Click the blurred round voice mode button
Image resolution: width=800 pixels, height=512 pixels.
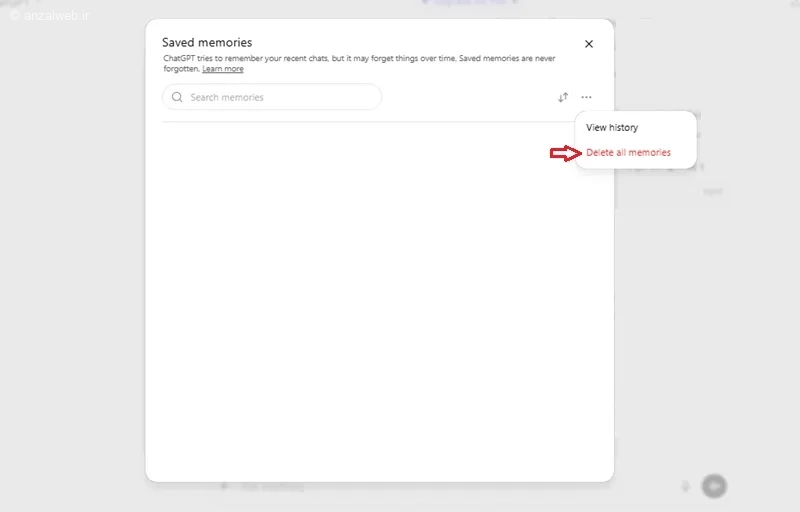point(714,486)
